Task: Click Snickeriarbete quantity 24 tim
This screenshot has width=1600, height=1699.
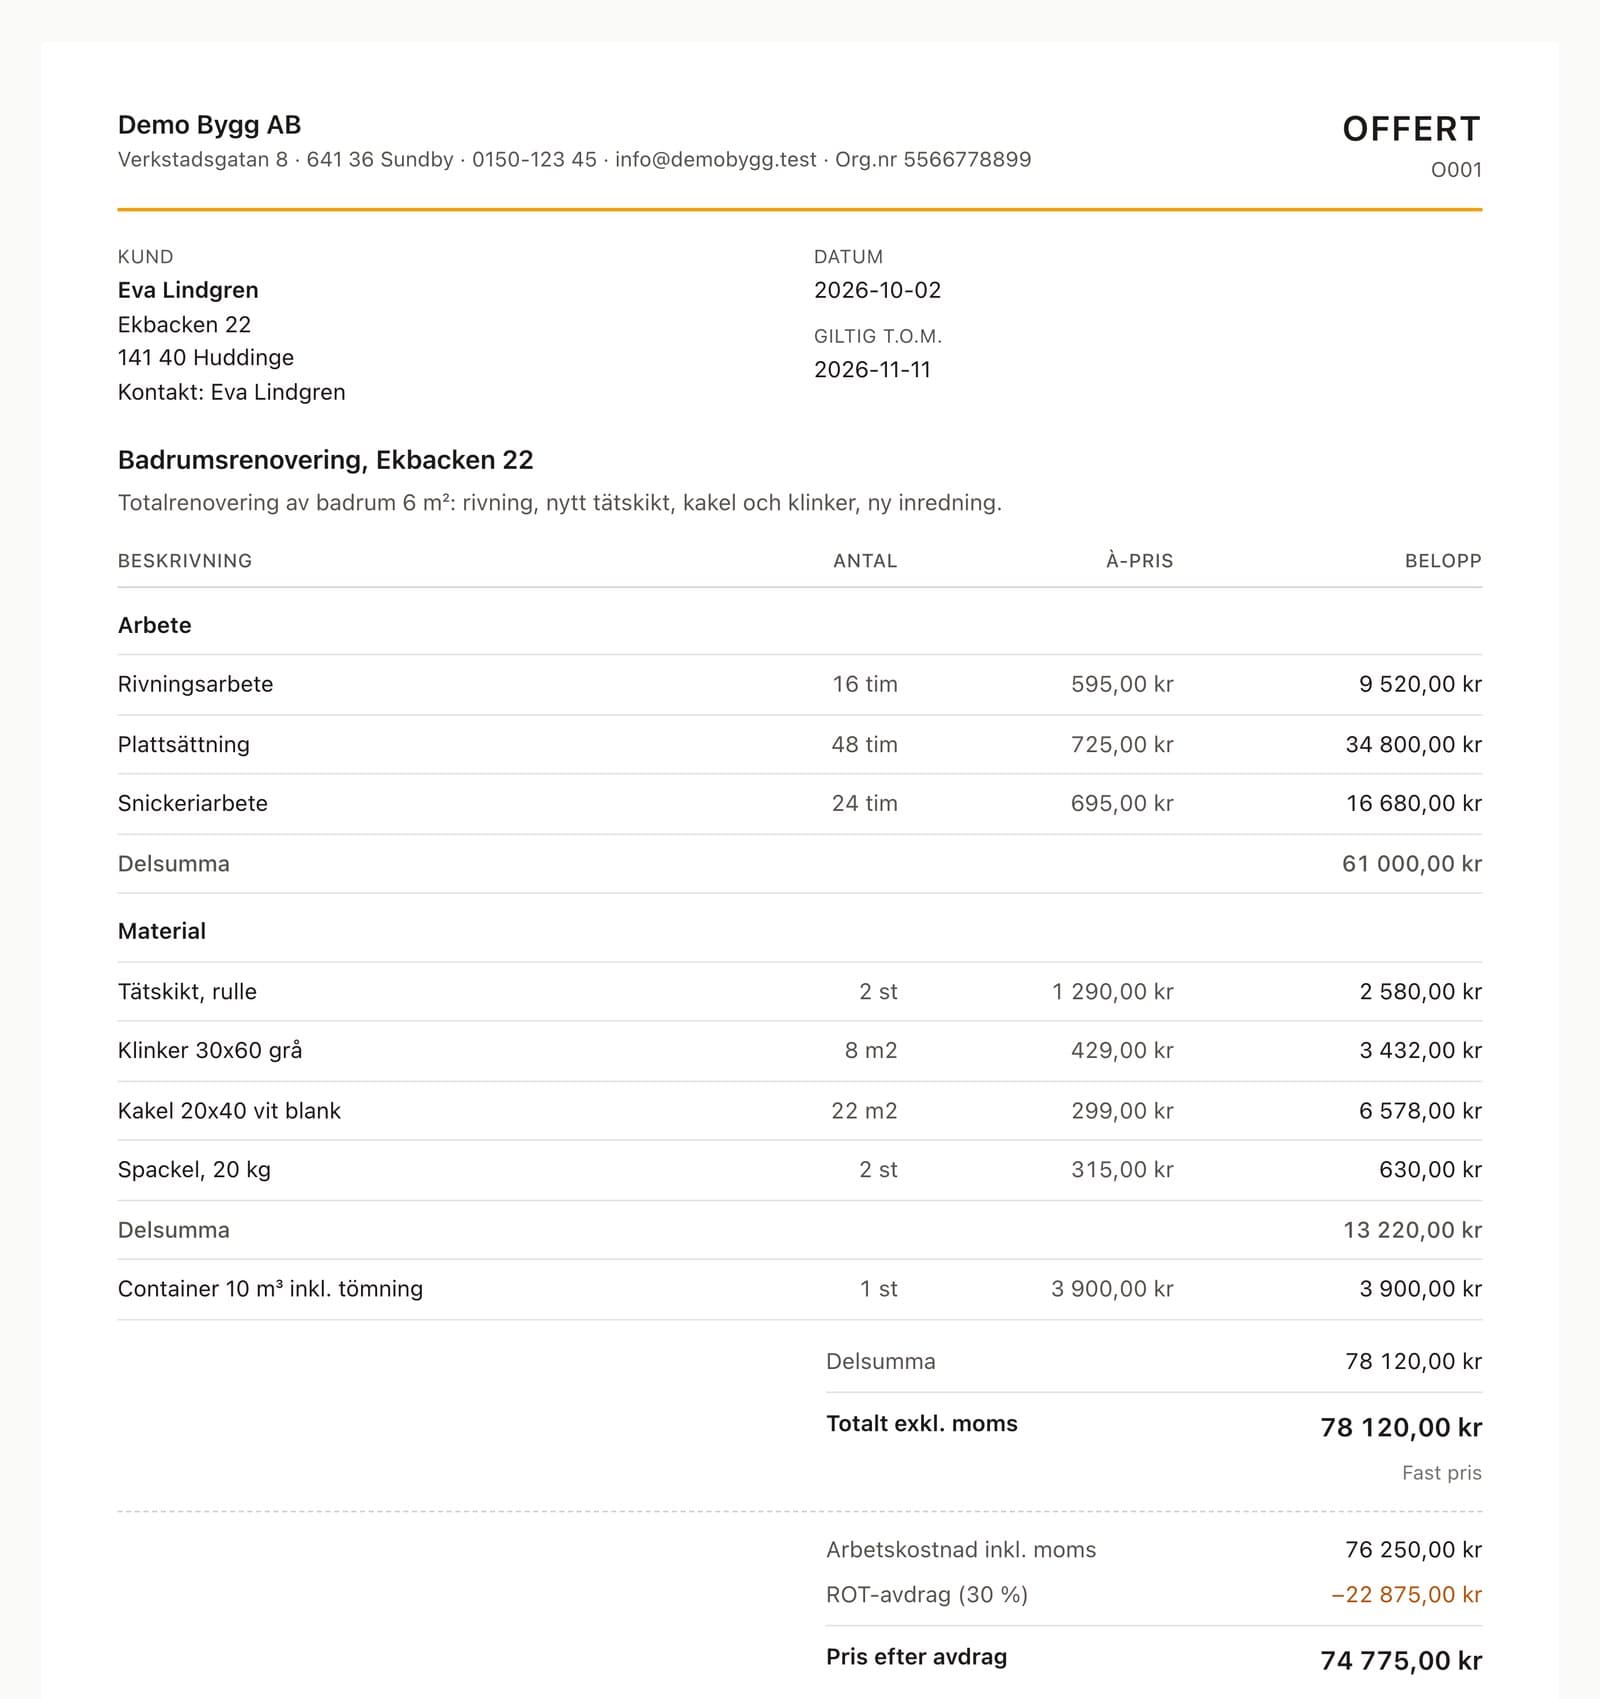Action: (x=864, y=803)
